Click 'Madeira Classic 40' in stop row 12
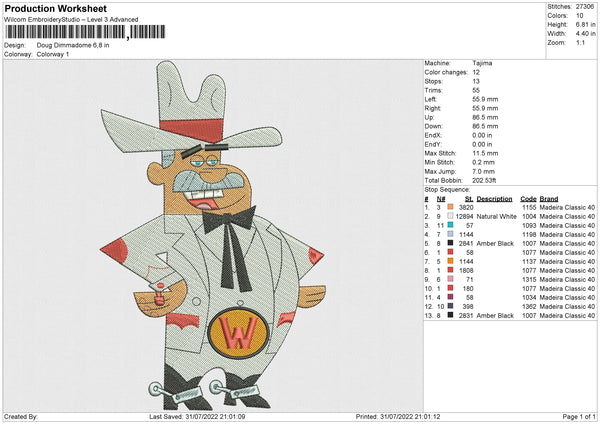Screen dimensions: 600x424 click(567, 307)
